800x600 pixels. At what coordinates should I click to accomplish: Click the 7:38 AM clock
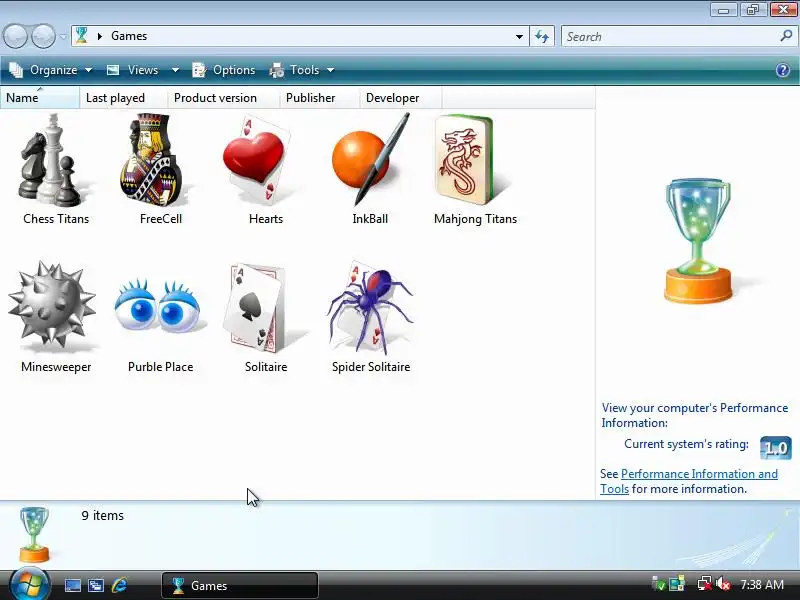tap(762, 584)
